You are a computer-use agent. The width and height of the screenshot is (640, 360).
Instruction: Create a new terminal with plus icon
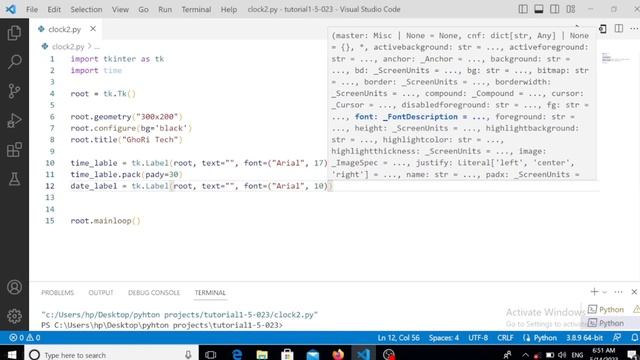[594, 292]
